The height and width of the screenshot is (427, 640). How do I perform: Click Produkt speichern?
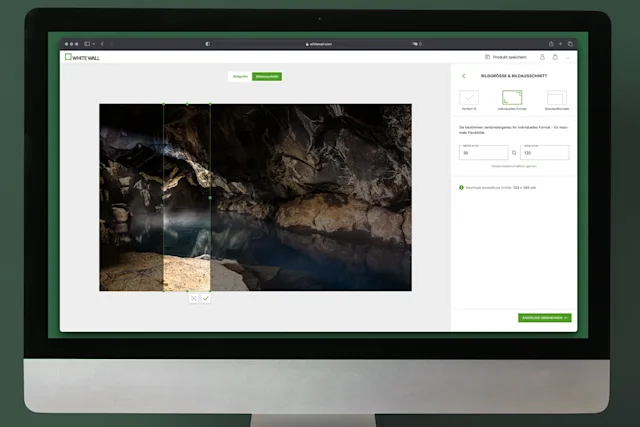[x=506, y=57]
